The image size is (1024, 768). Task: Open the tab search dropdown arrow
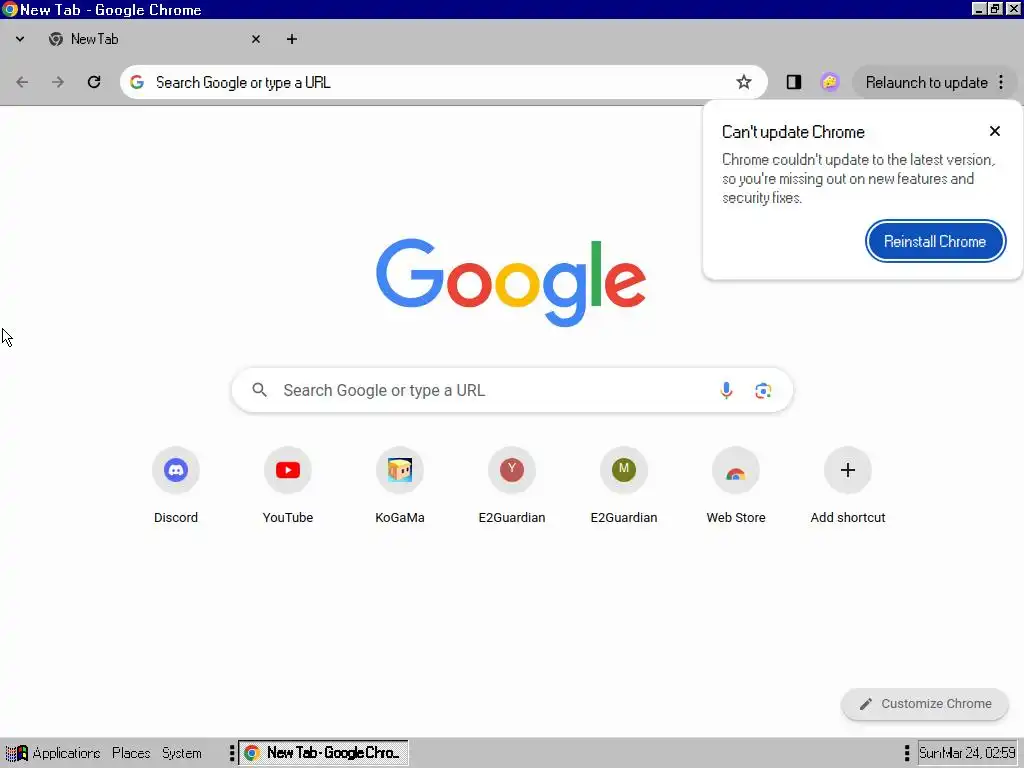[20, 39]
